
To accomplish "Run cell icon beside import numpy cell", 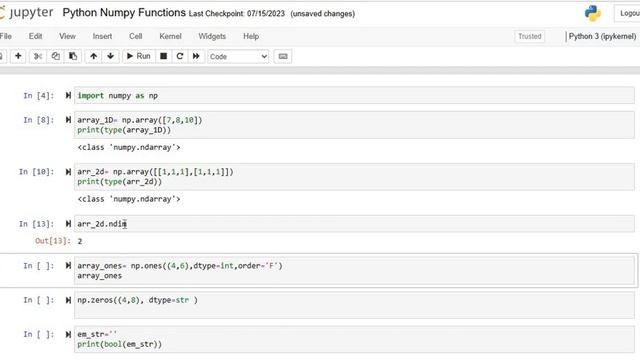I will tap(68, 96).
